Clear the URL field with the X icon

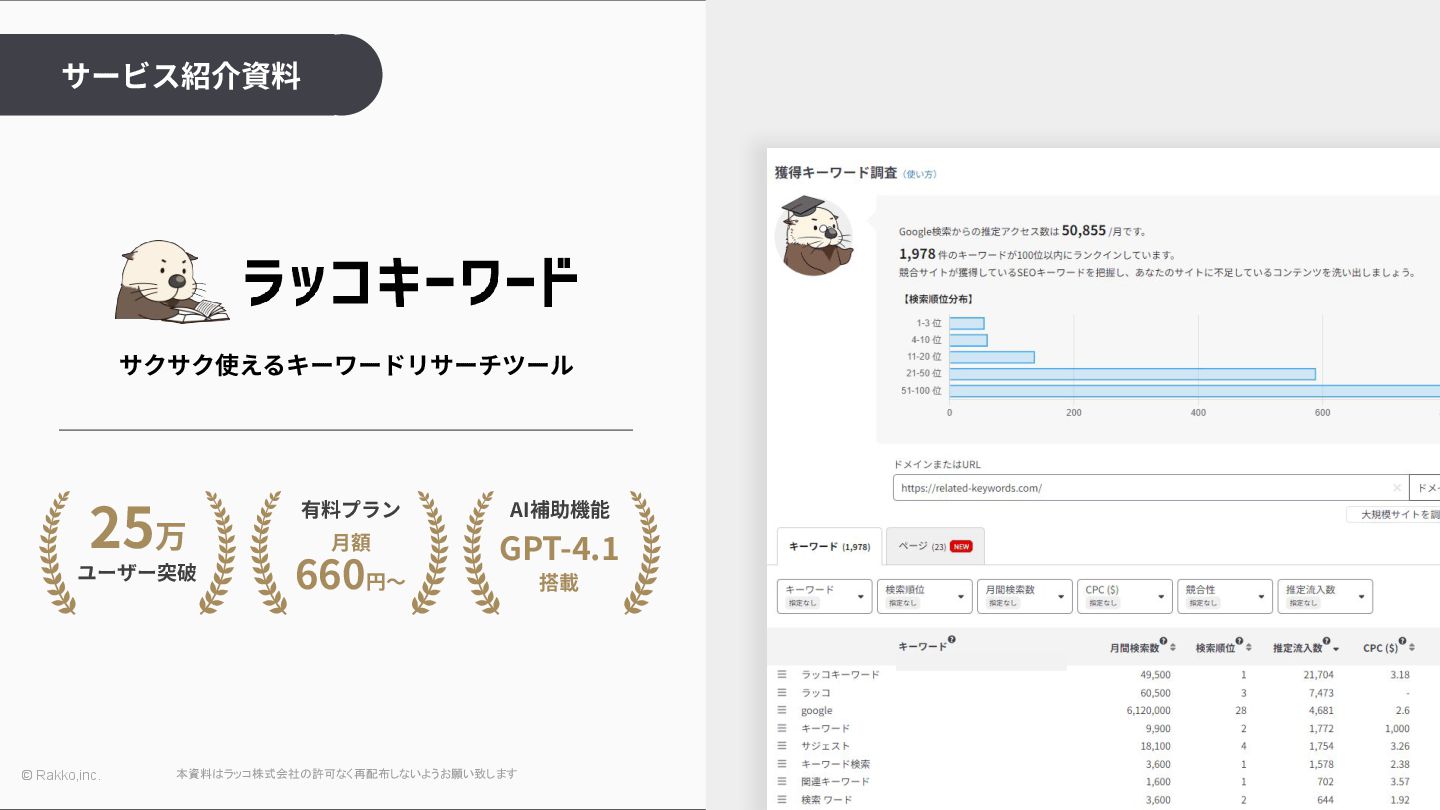tap(1397, 488)
